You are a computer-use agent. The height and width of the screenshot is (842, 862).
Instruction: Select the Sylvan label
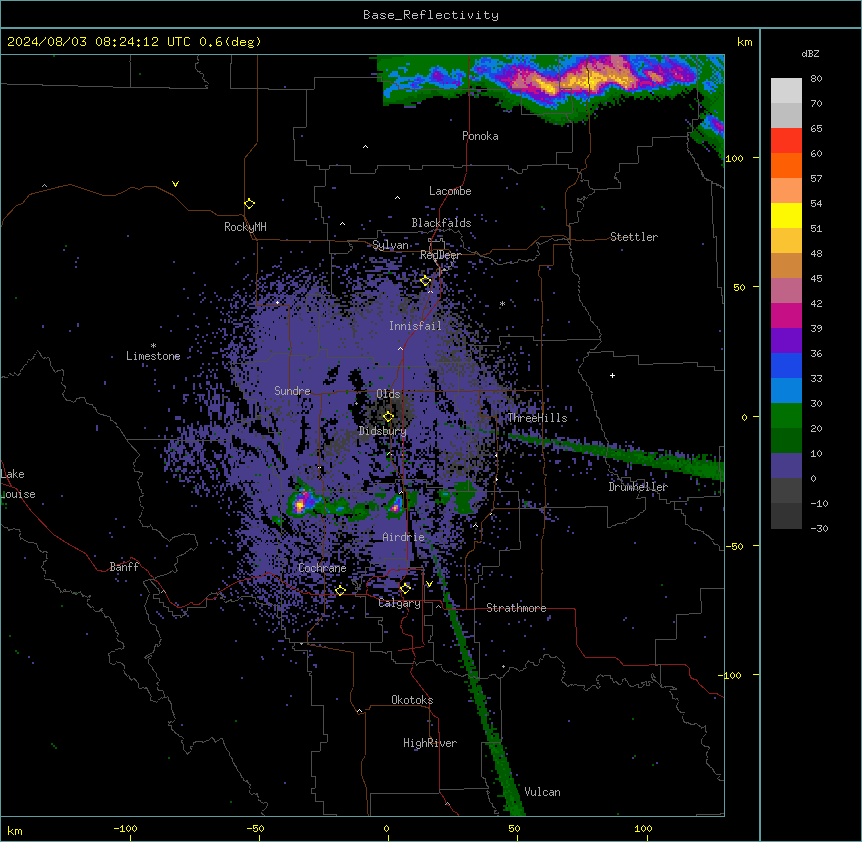[390, 245]
